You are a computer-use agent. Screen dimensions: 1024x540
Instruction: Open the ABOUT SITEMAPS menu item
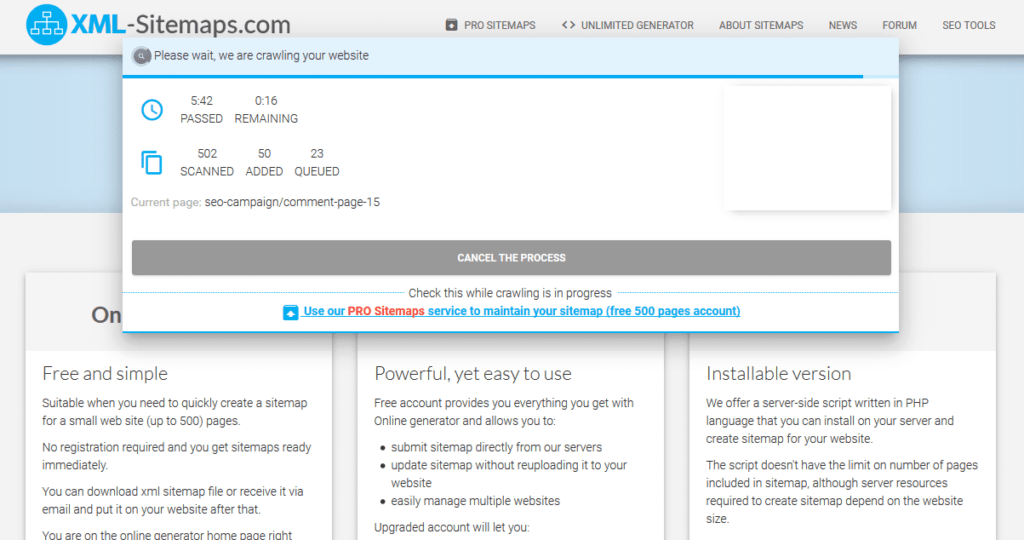coord(761,25)
